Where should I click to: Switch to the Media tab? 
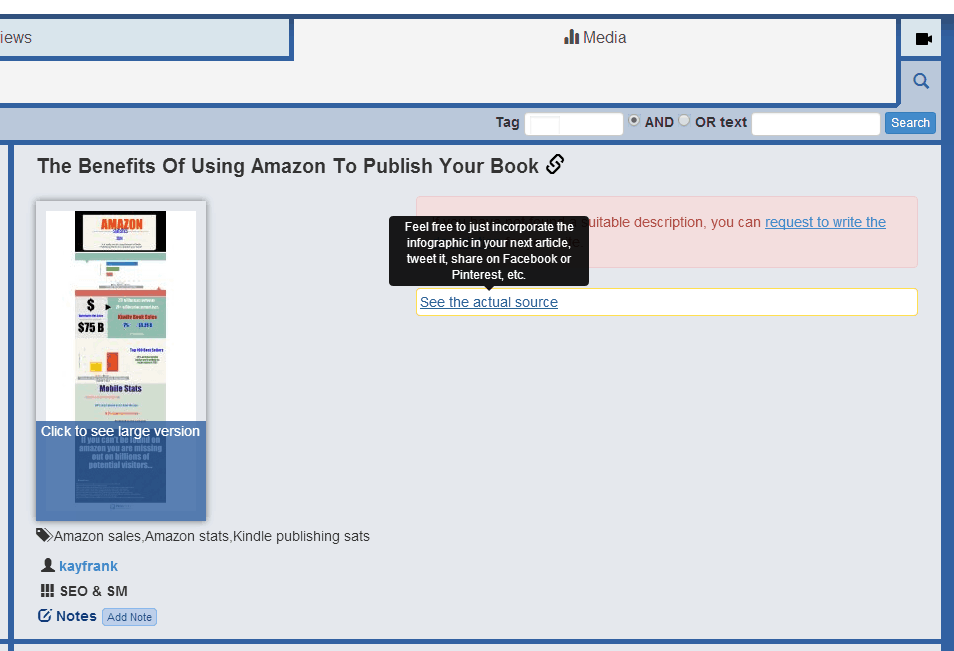[595, 38]
